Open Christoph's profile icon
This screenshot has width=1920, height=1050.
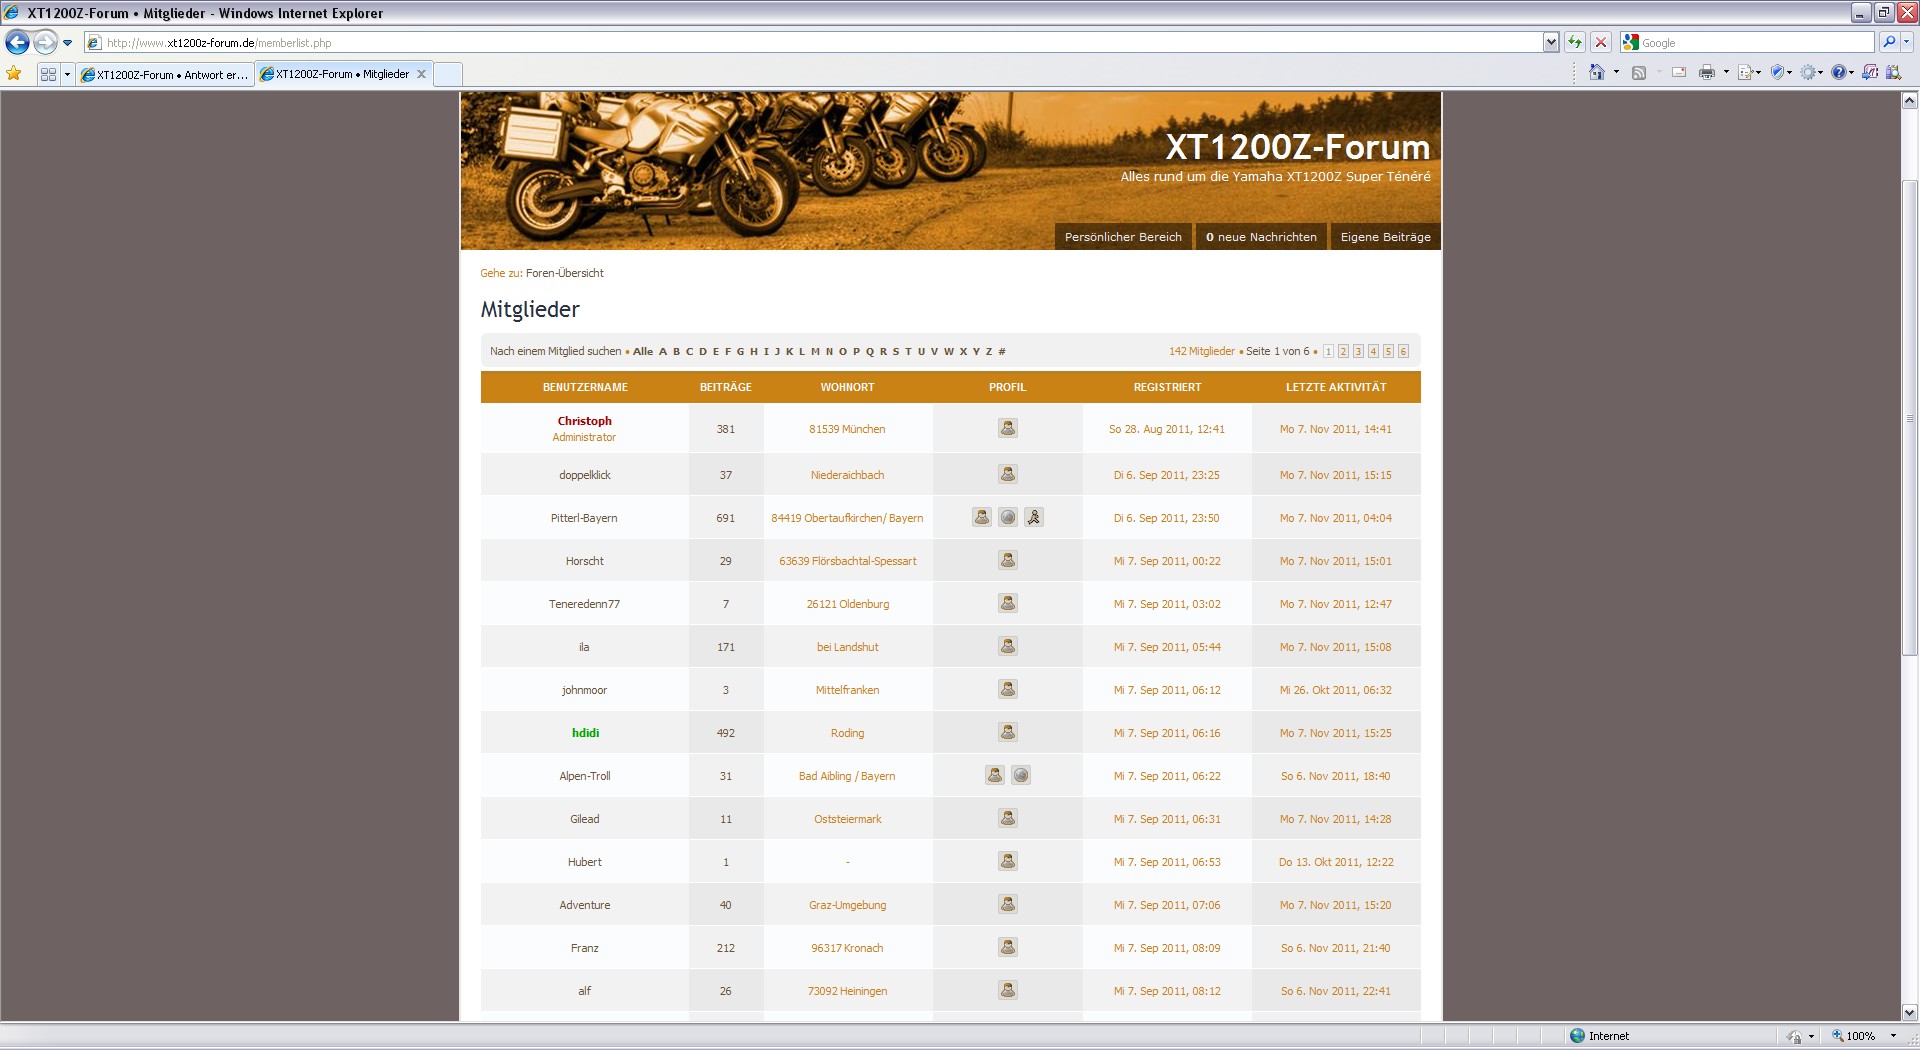point(1007,429)
